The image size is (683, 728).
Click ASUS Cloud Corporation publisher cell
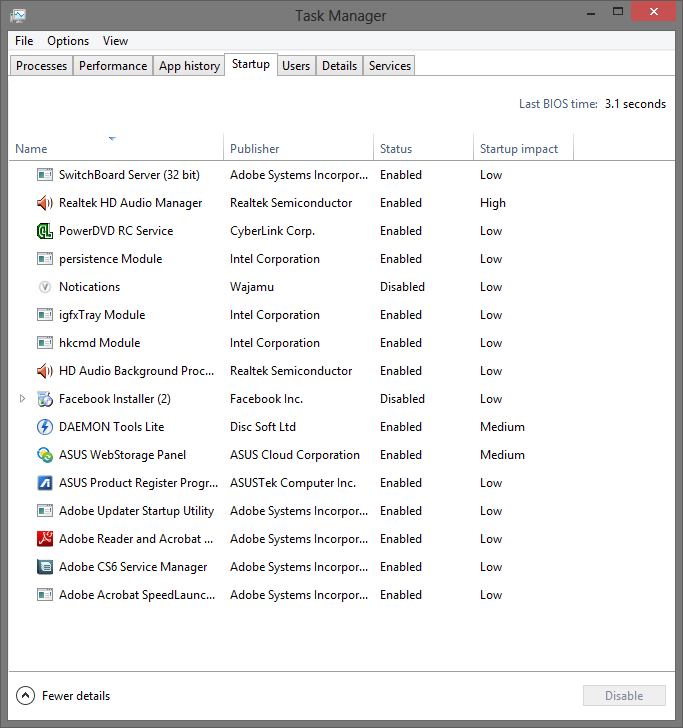point(295,455)
